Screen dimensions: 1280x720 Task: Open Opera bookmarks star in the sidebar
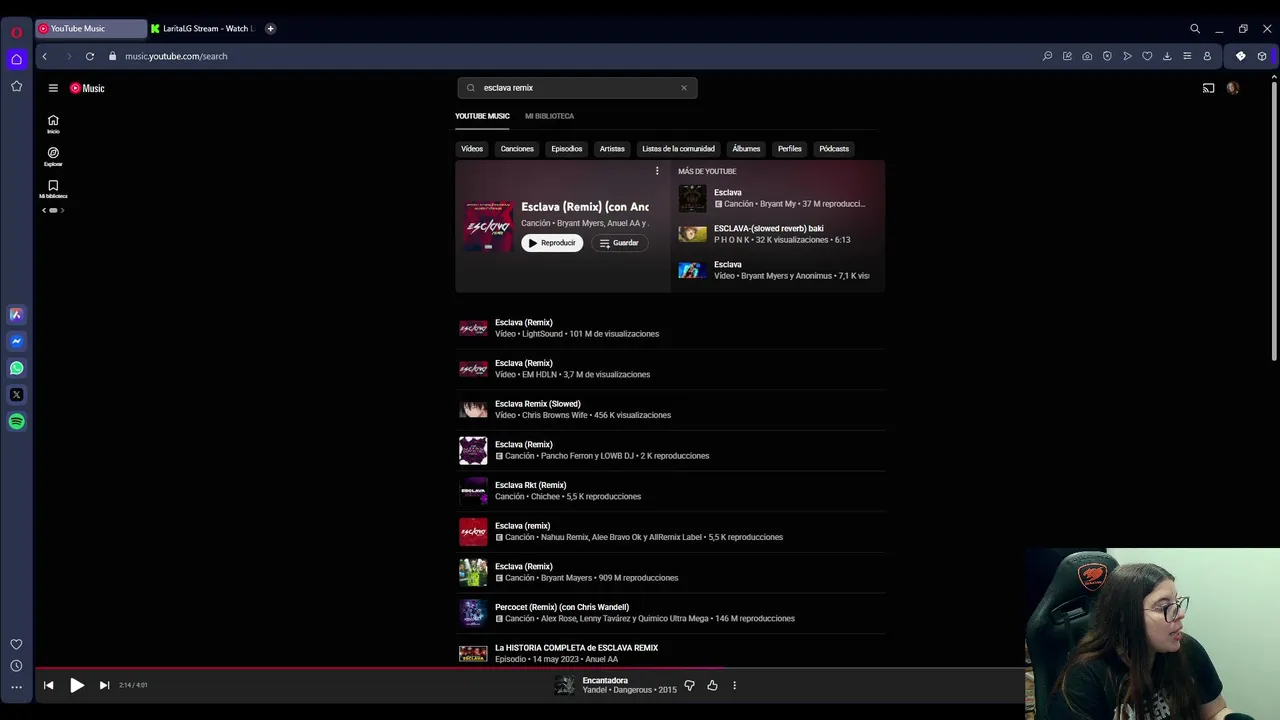16,86
